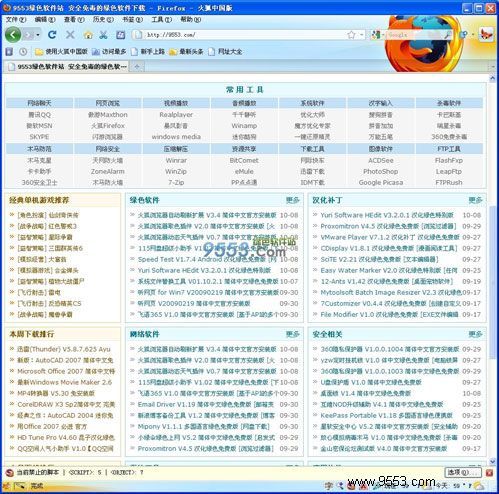Click 更多 in the 安全相关 section
The width and height of the screenshot is (499, 494).
pos(475,334)
